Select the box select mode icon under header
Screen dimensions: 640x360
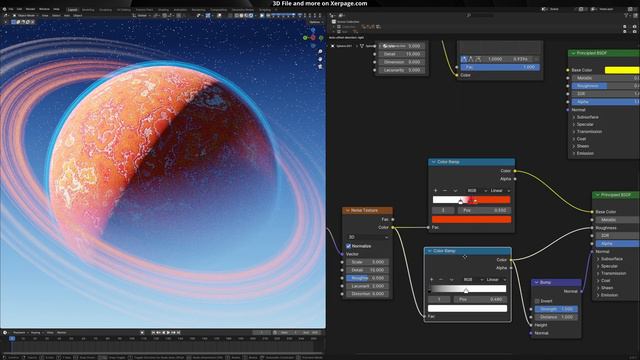13,22
